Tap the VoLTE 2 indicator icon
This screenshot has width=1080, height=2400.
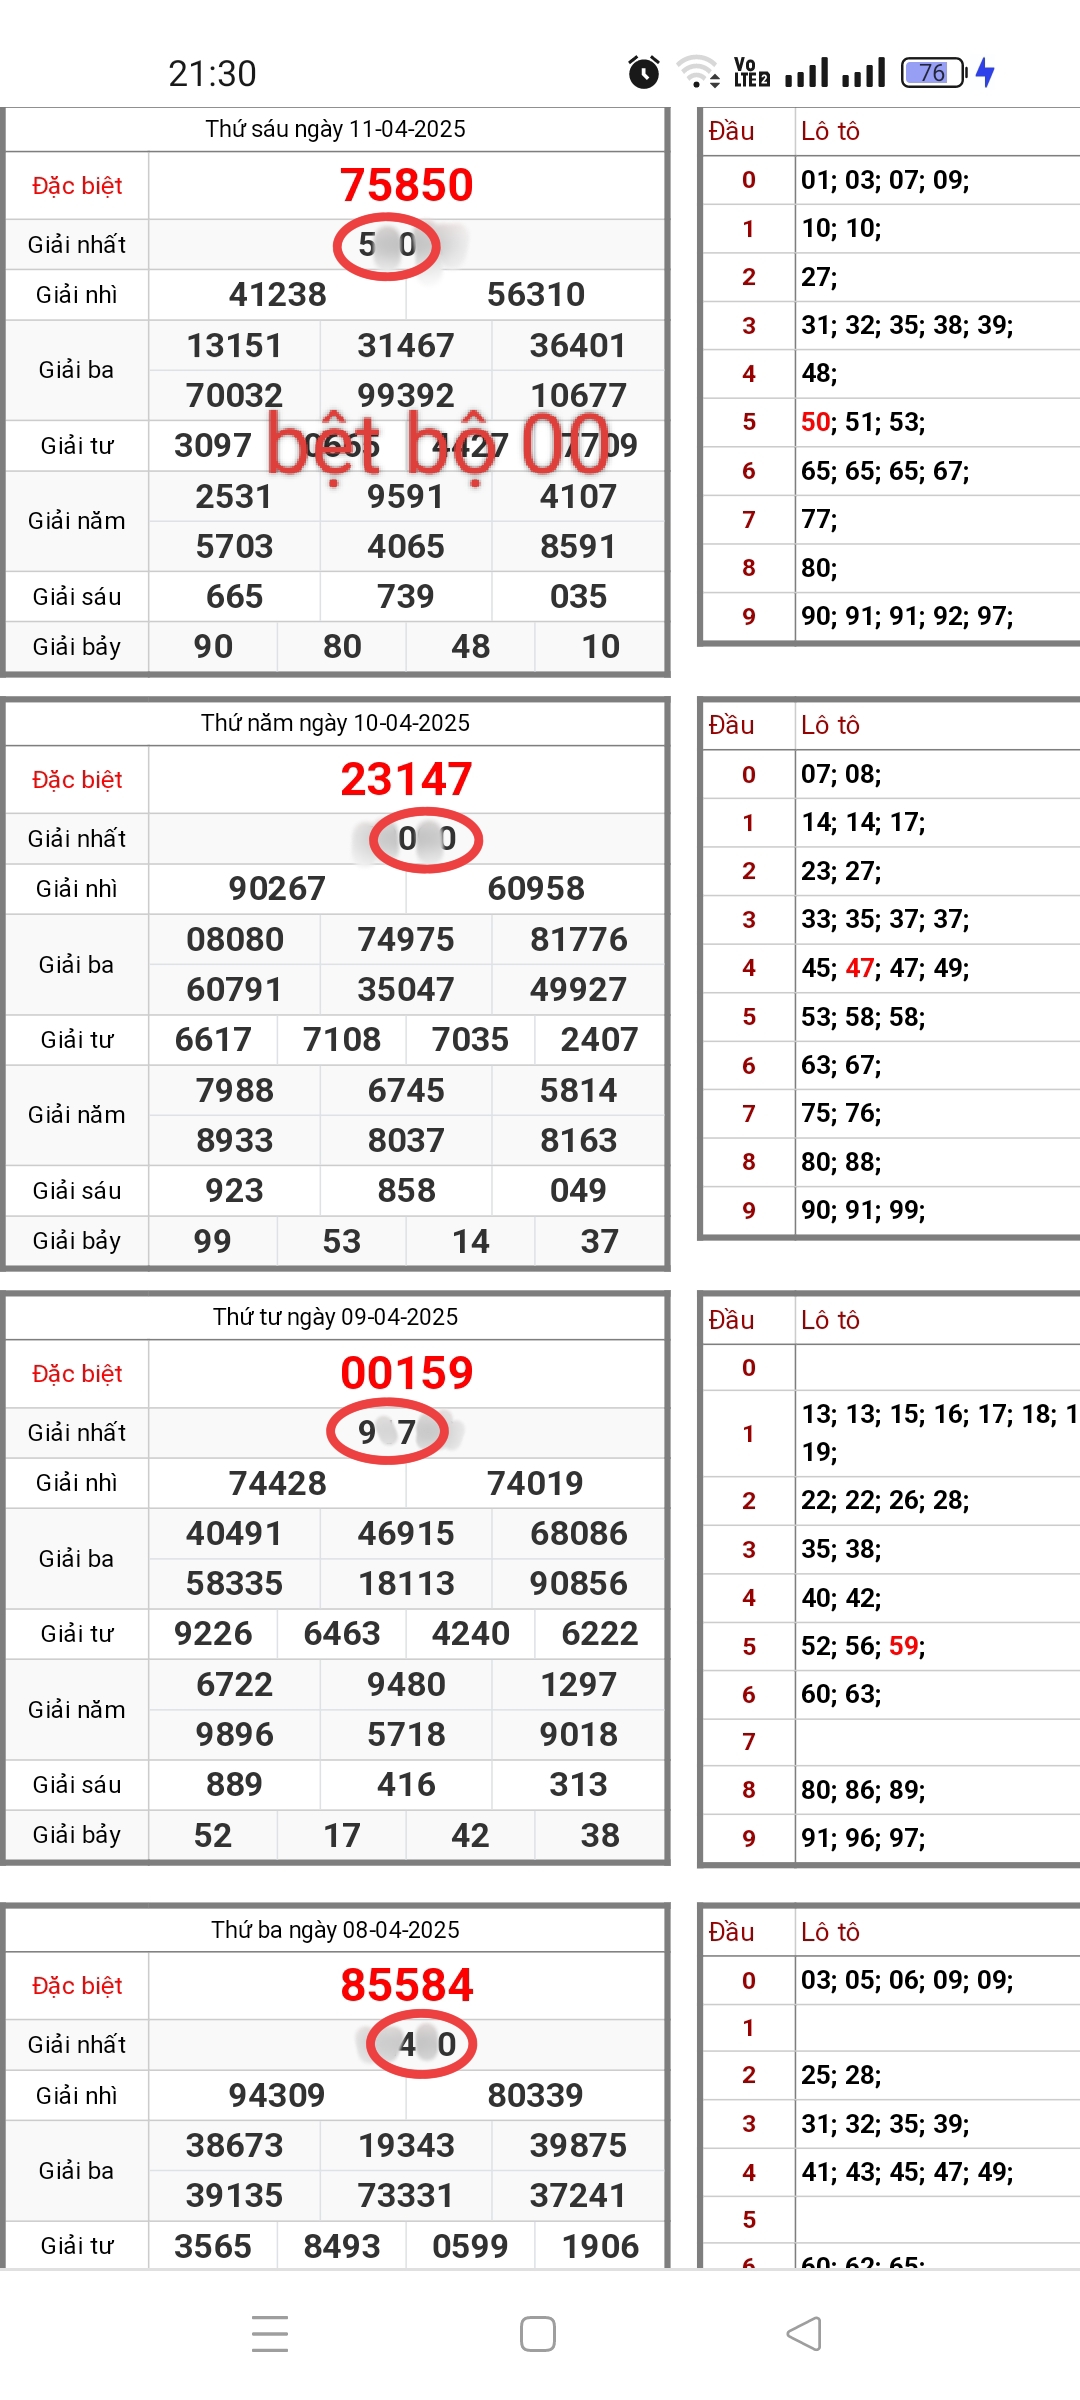coord(751,72)
